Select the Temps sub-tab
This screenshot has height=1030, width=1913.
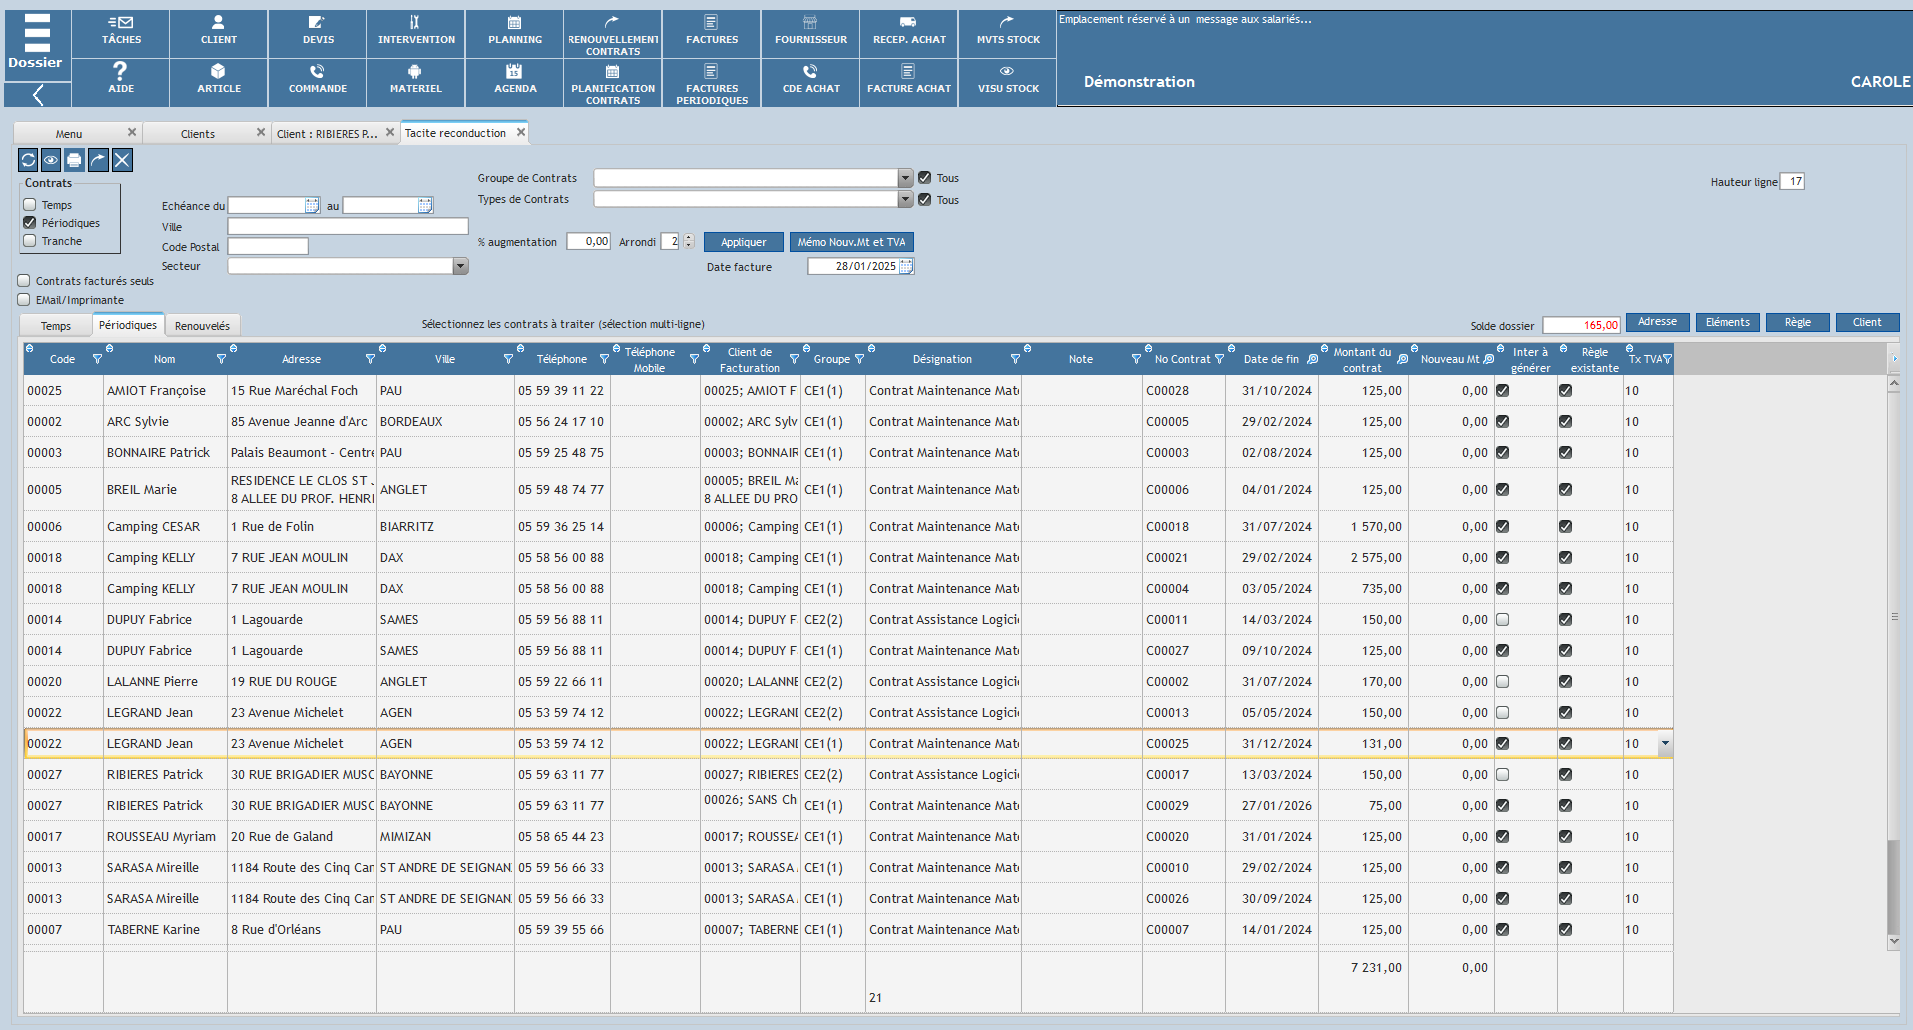[56, 325]
